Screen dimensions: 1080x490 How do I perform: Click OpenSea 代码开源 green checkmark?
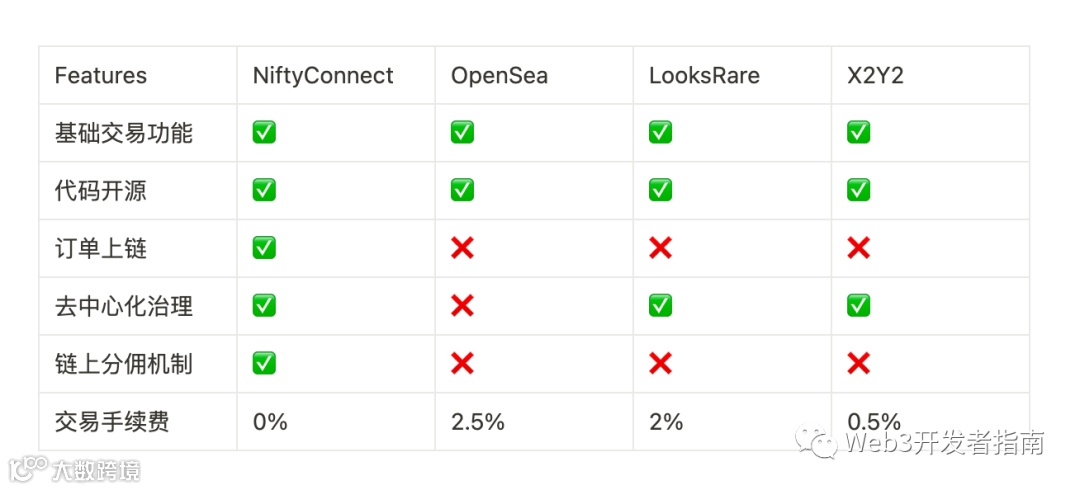(462, 190)
